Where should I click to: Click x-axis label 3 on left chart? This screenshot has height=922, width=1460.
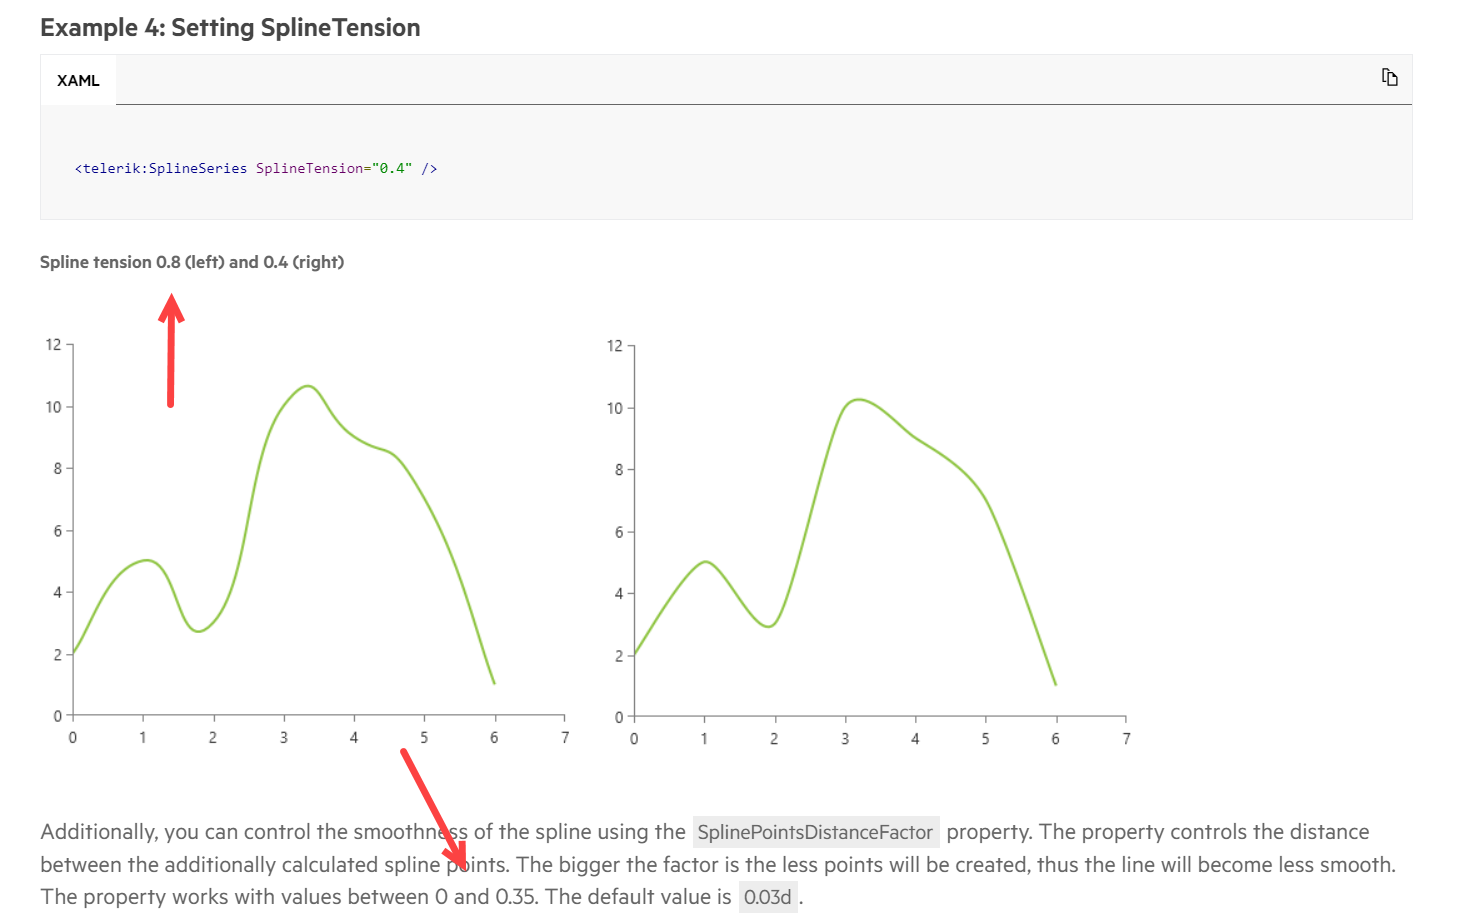coord(284,738)
